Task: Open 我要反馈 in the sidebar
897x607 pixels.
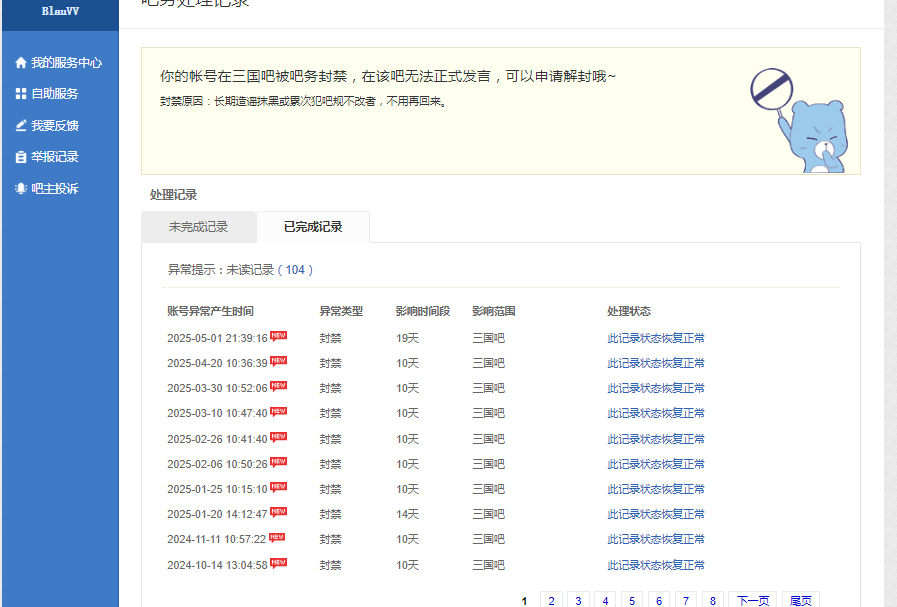Action: 54,126
